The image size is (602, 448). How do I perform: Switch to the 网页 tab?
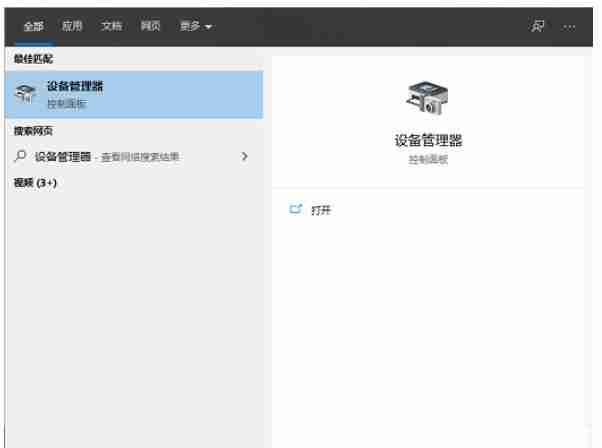[x=150, y=26]
